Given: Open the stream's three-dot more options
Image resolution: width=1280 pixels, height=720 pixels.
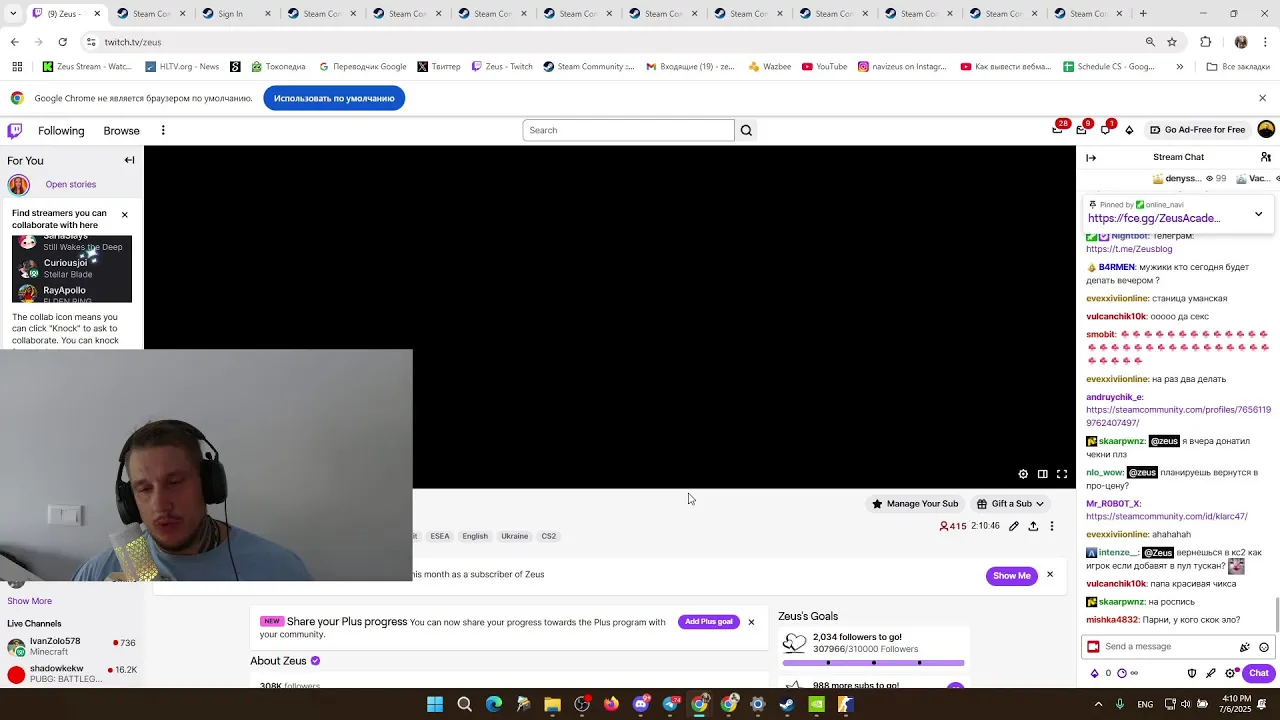Looking at the screenshot, I should [1052, 526].
